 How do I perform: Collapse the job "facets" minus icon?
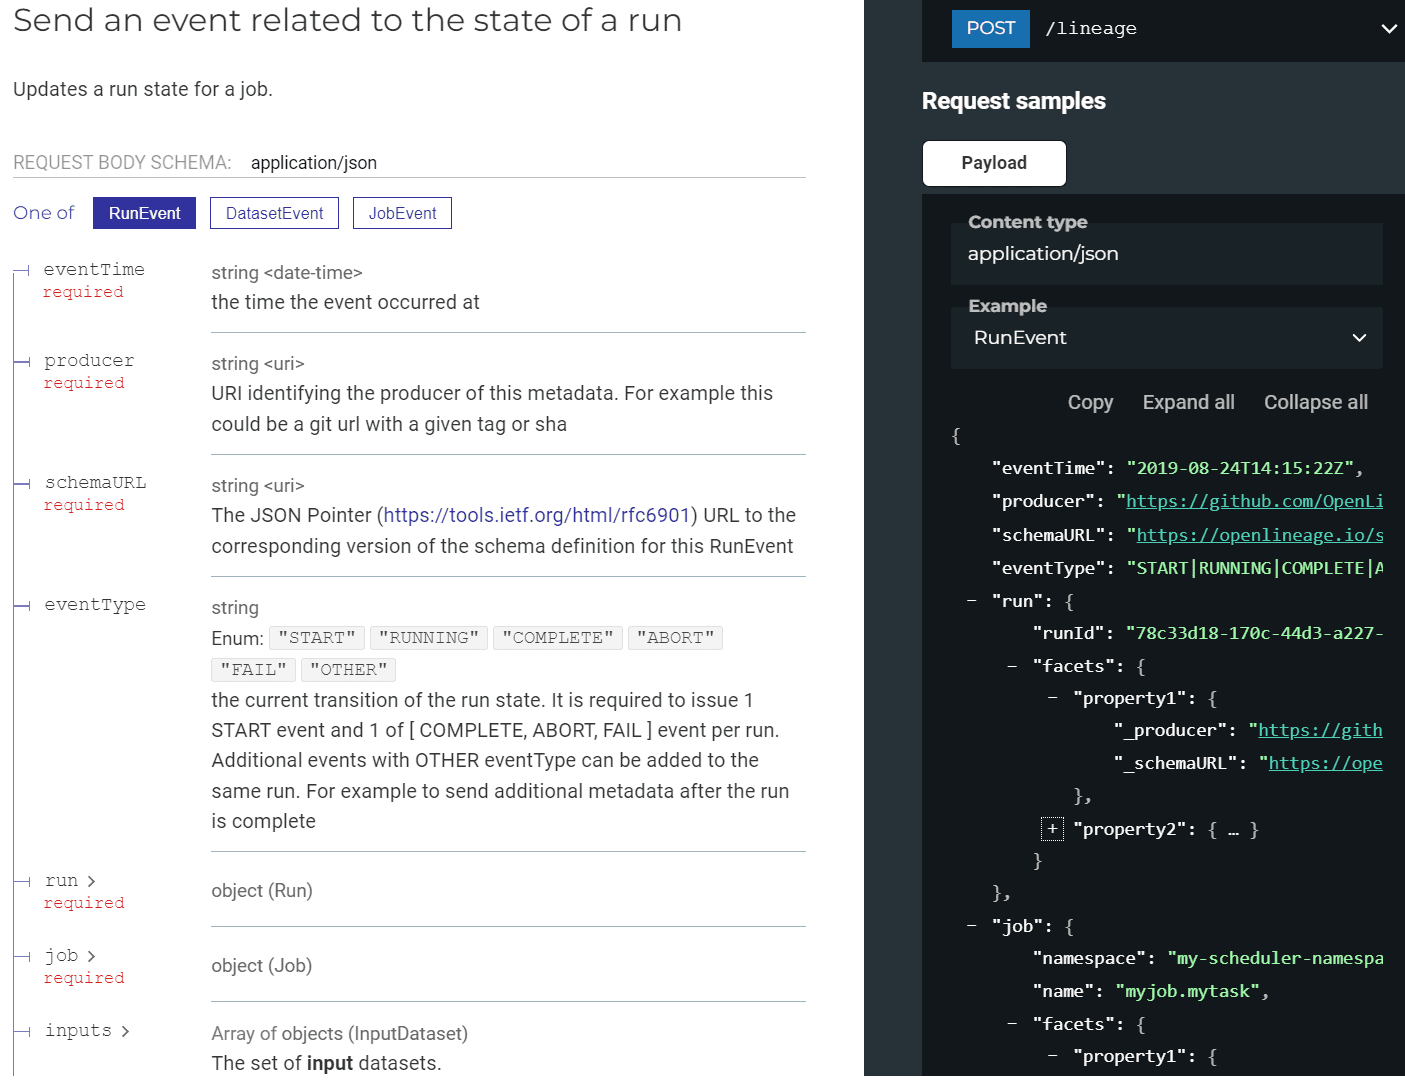click(x=1012, y=1024)
